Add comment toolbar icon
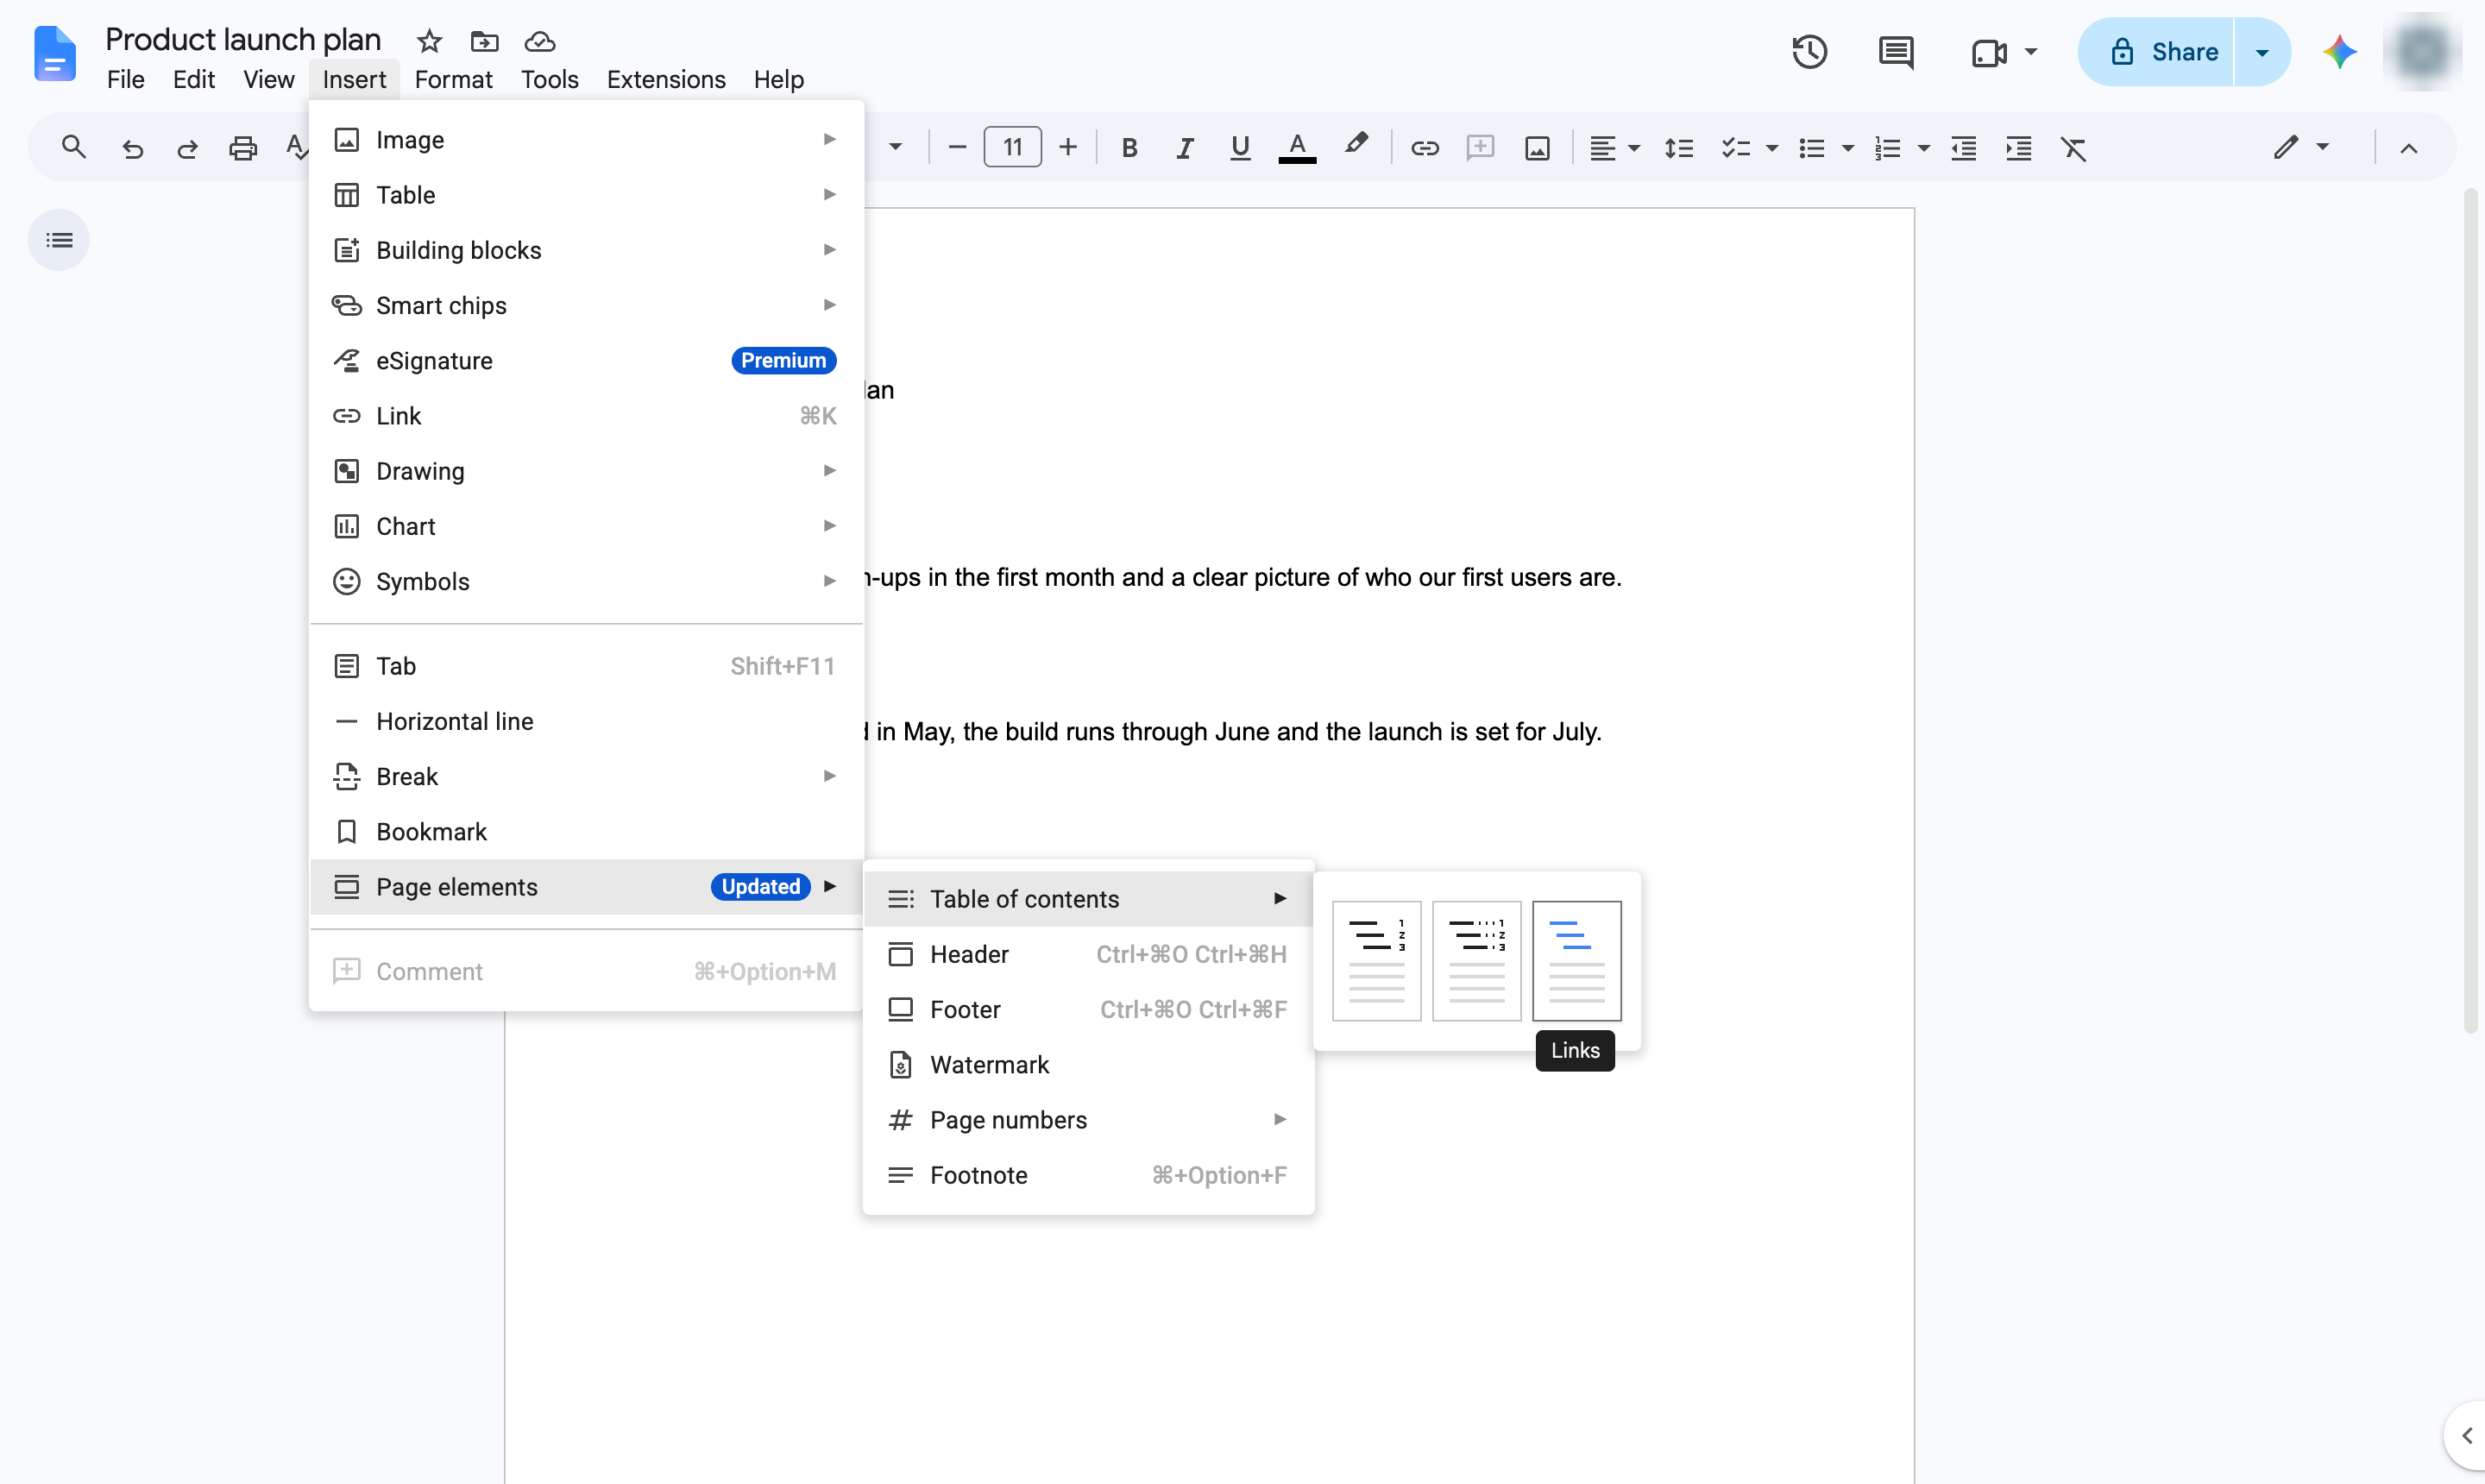Image resolution: width=2485 pixels, height=1484 pixels. coord(1480,148)
